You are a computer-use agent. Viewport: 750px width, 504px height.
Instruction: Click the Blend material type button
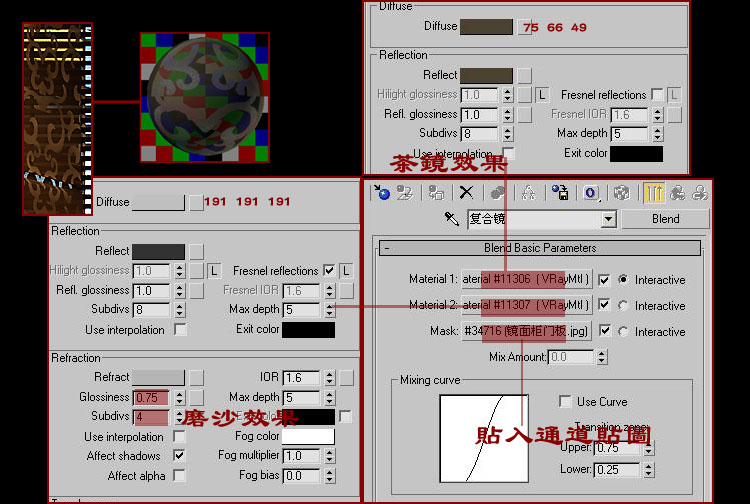pos(665,219)
